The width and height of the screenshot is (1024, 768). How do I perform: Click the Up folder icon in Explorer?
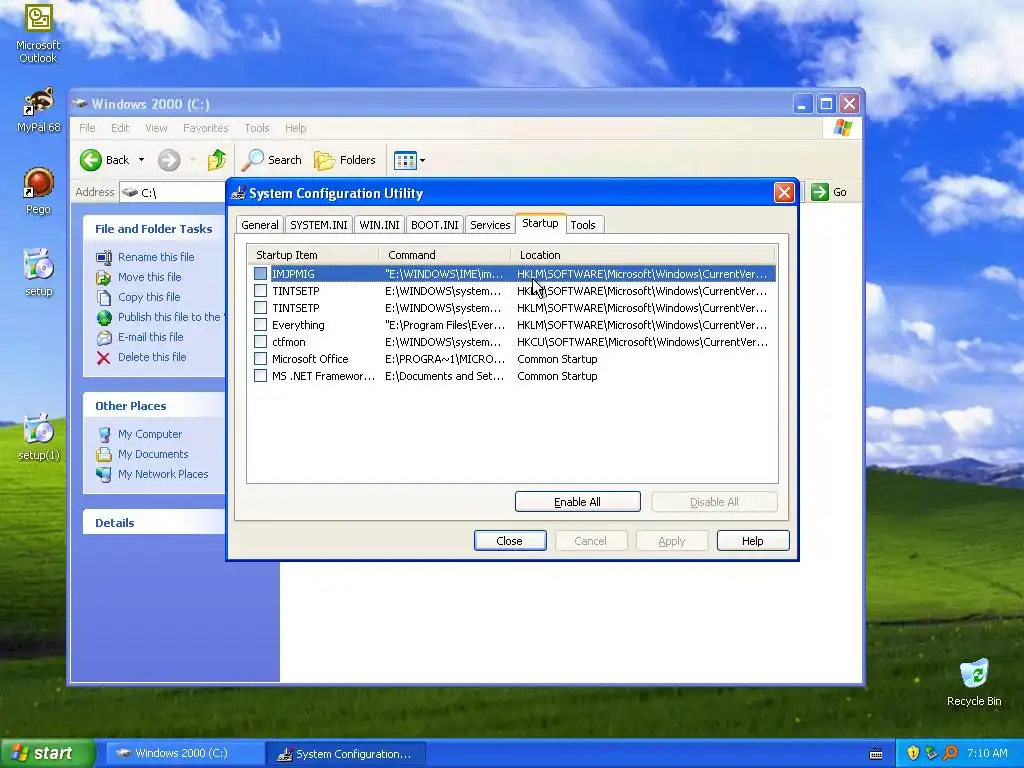217,160
